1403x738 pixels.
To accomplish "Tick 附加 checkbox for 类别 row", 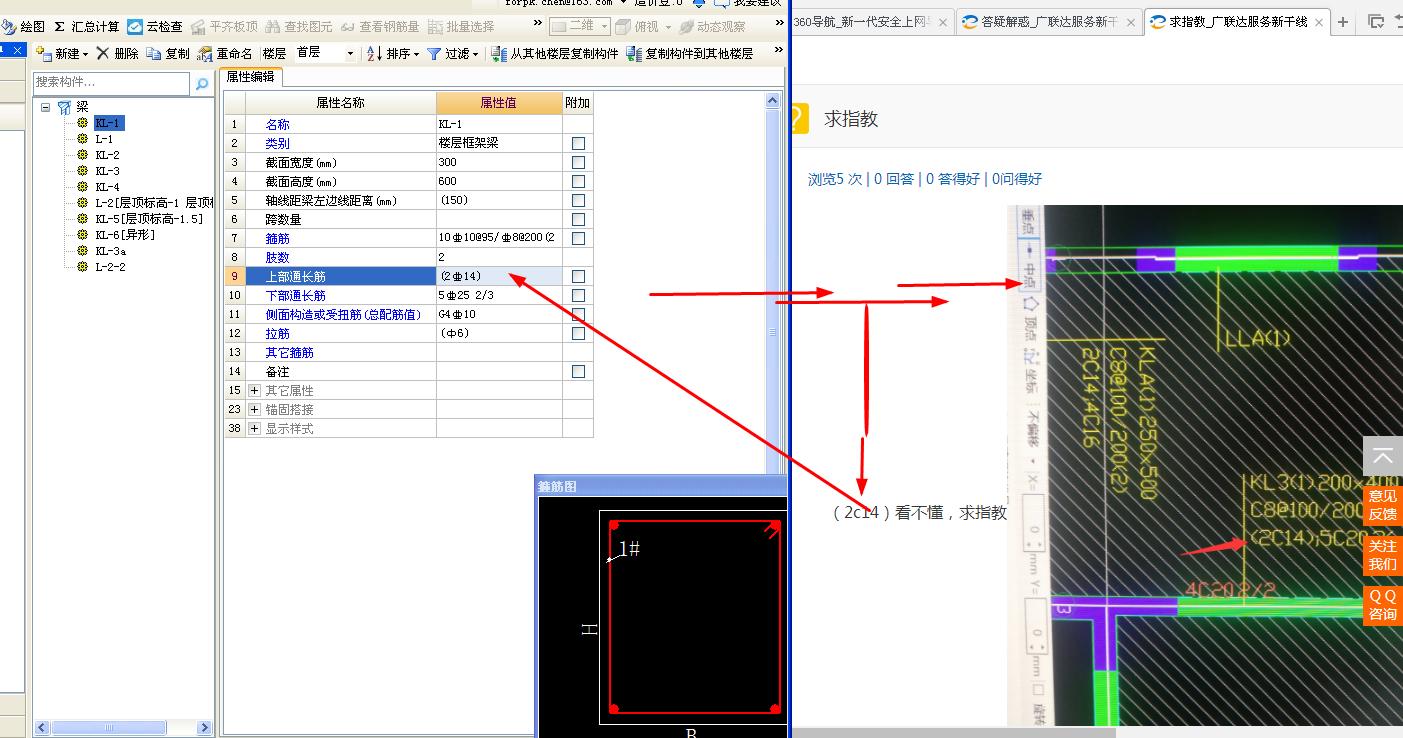I will click(578, 143).
